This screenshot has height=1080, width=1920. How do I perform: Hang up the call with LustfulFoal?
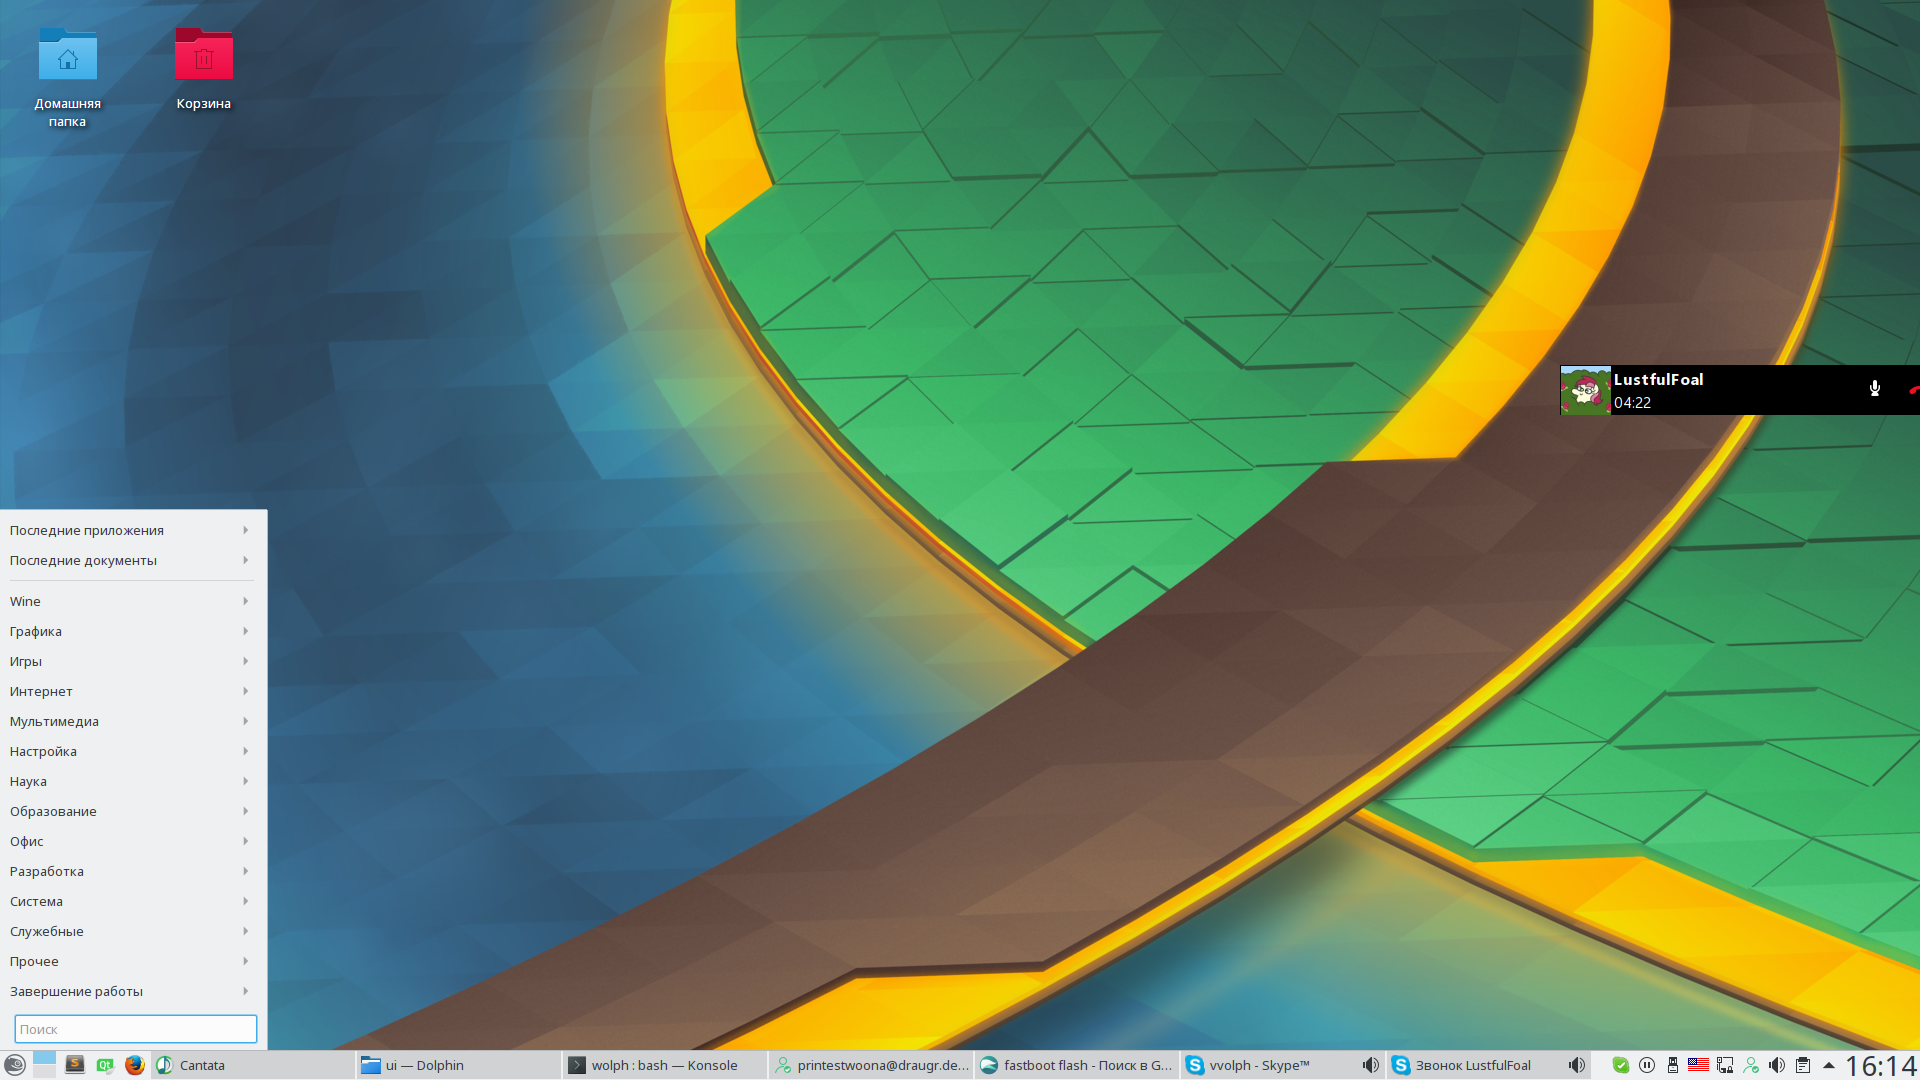(x=1913, y=390)
